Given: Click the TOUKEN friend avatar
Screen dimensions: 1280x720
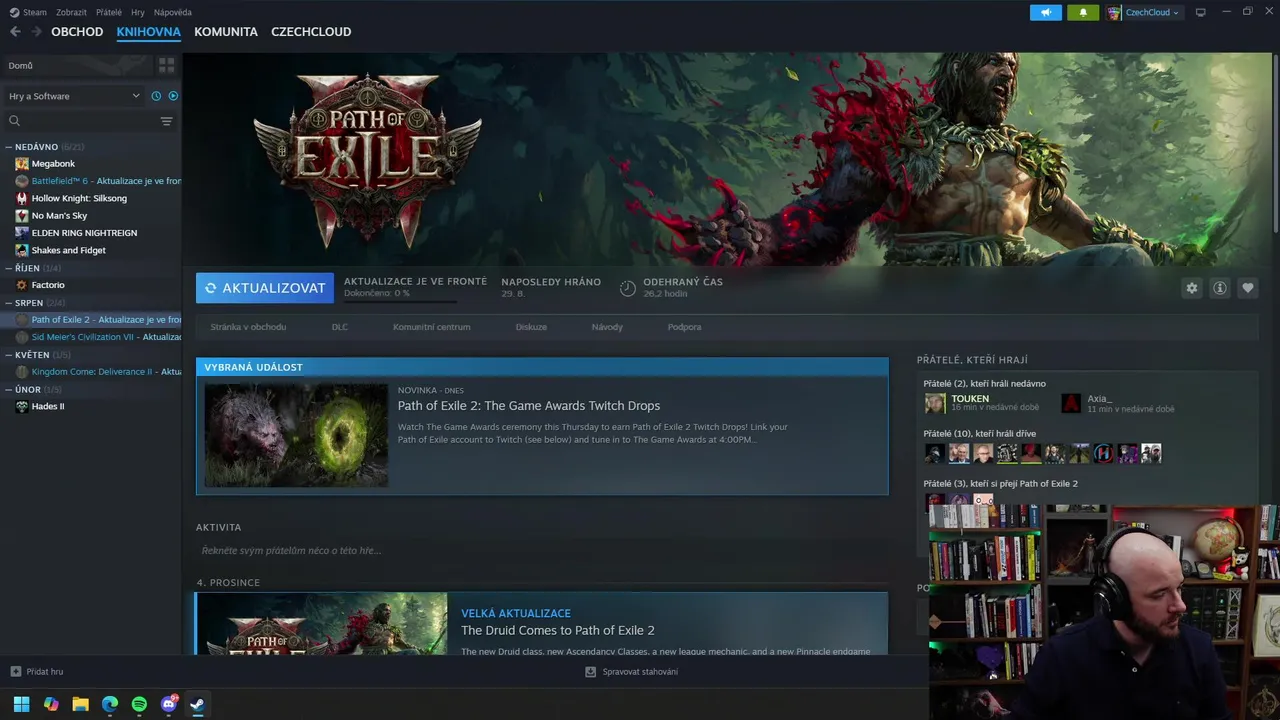Looking at the screenshot, I should [935, 403].
